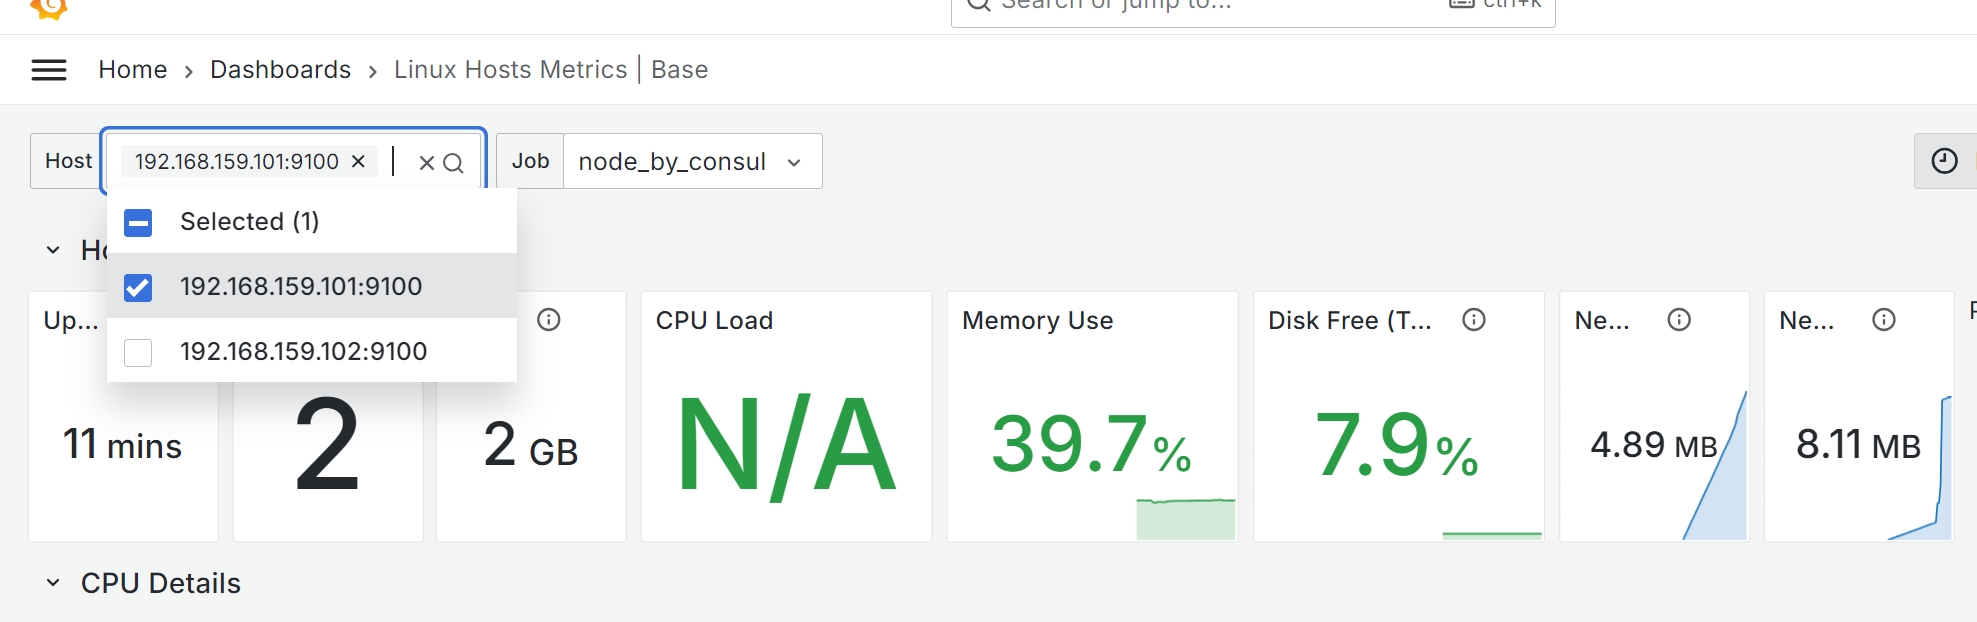Click the 11 mins uptime value
Screen dimensions: 1977x622
(122, 445)
